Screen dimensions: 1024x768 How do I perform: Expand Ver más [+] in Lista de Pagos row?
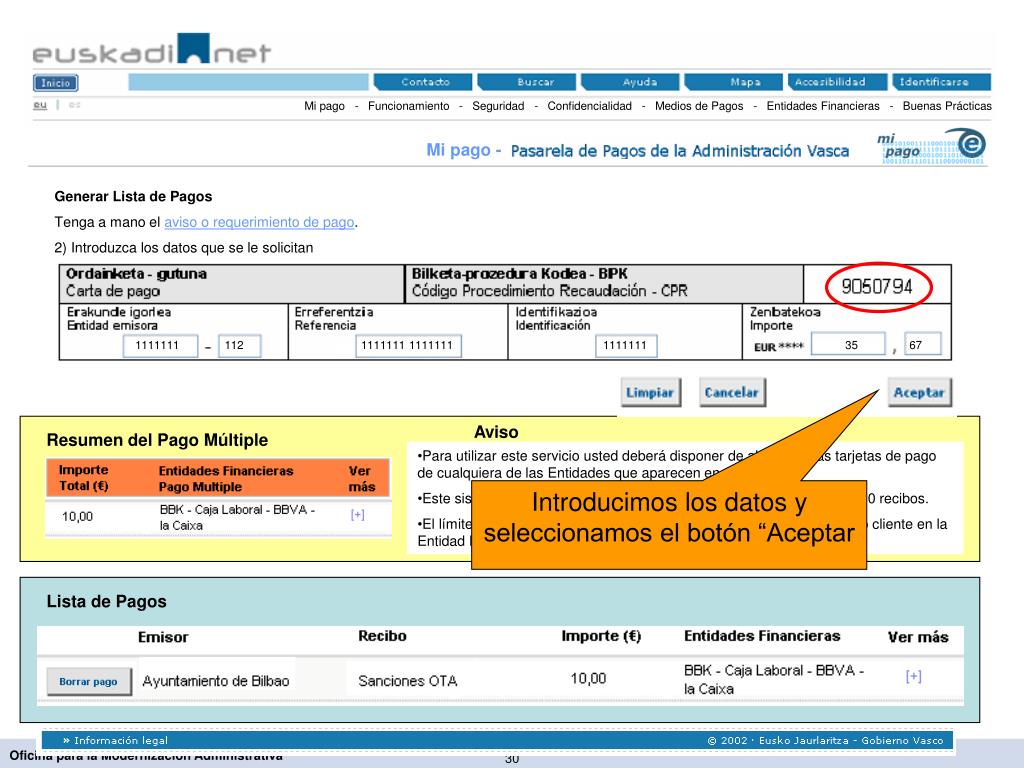(x=914, y=677)
